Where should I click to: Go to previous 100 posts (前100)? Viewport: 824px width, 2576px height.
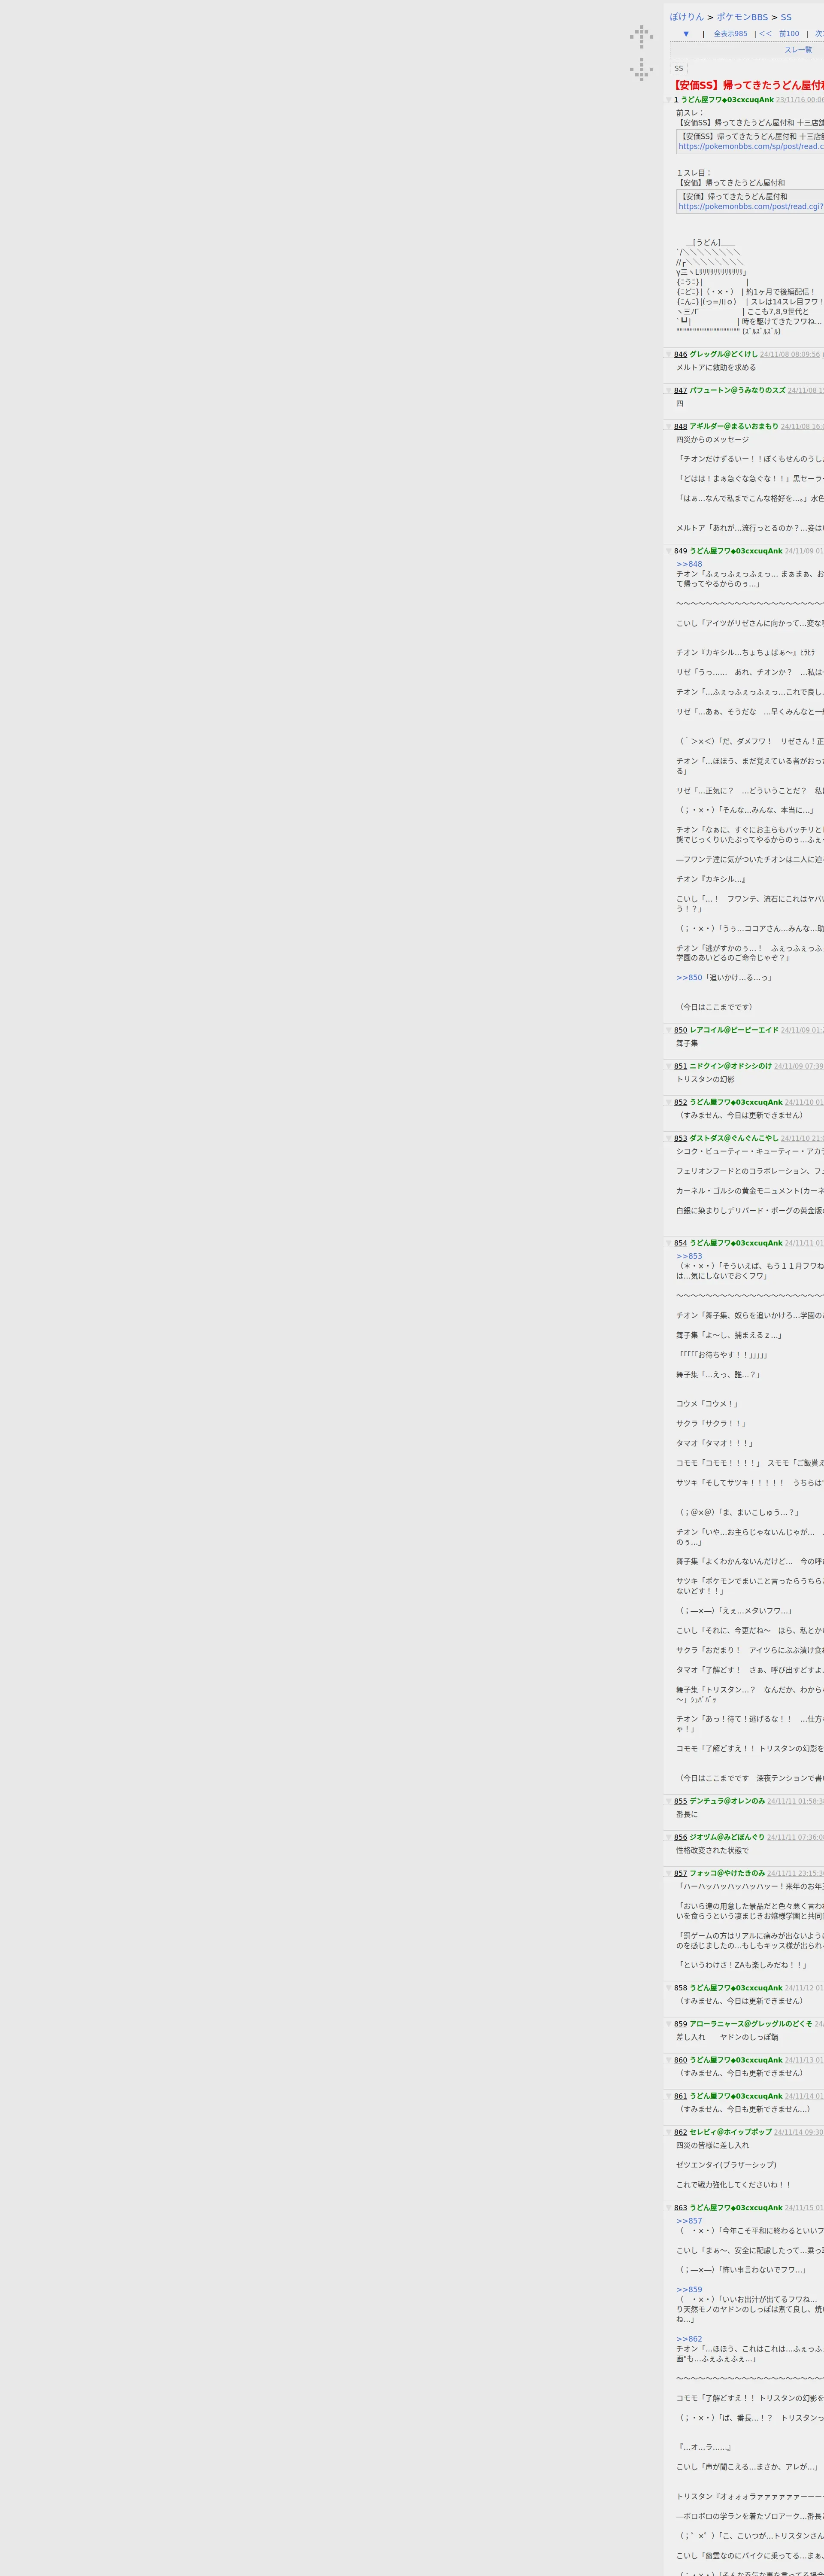789,34
